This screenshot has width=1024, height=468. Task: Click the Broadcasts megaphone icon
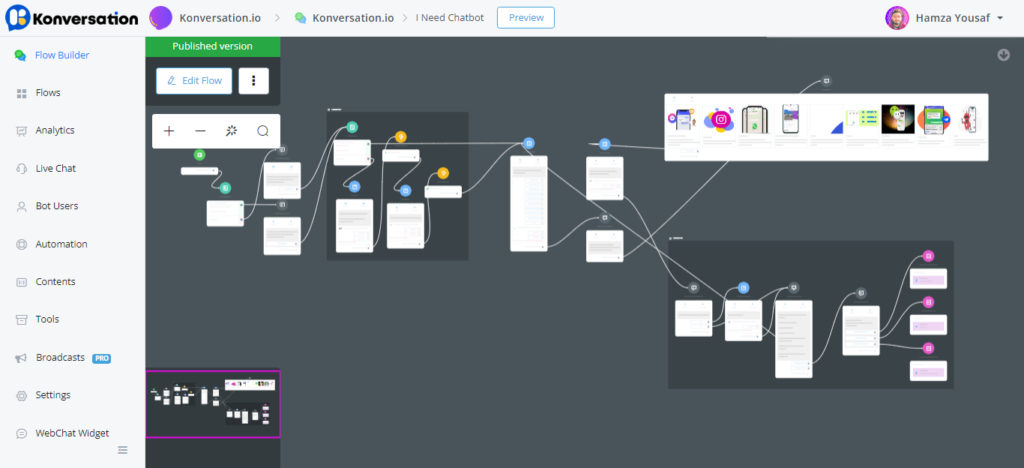click(21, 358)
